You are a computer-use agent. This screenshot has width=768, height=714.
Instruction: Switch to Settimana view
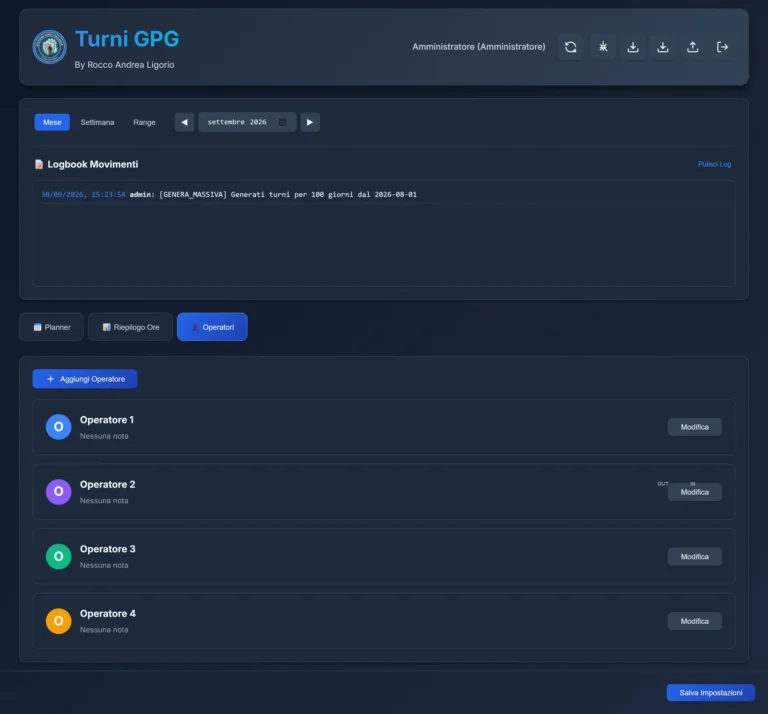[x=97, y=122]
